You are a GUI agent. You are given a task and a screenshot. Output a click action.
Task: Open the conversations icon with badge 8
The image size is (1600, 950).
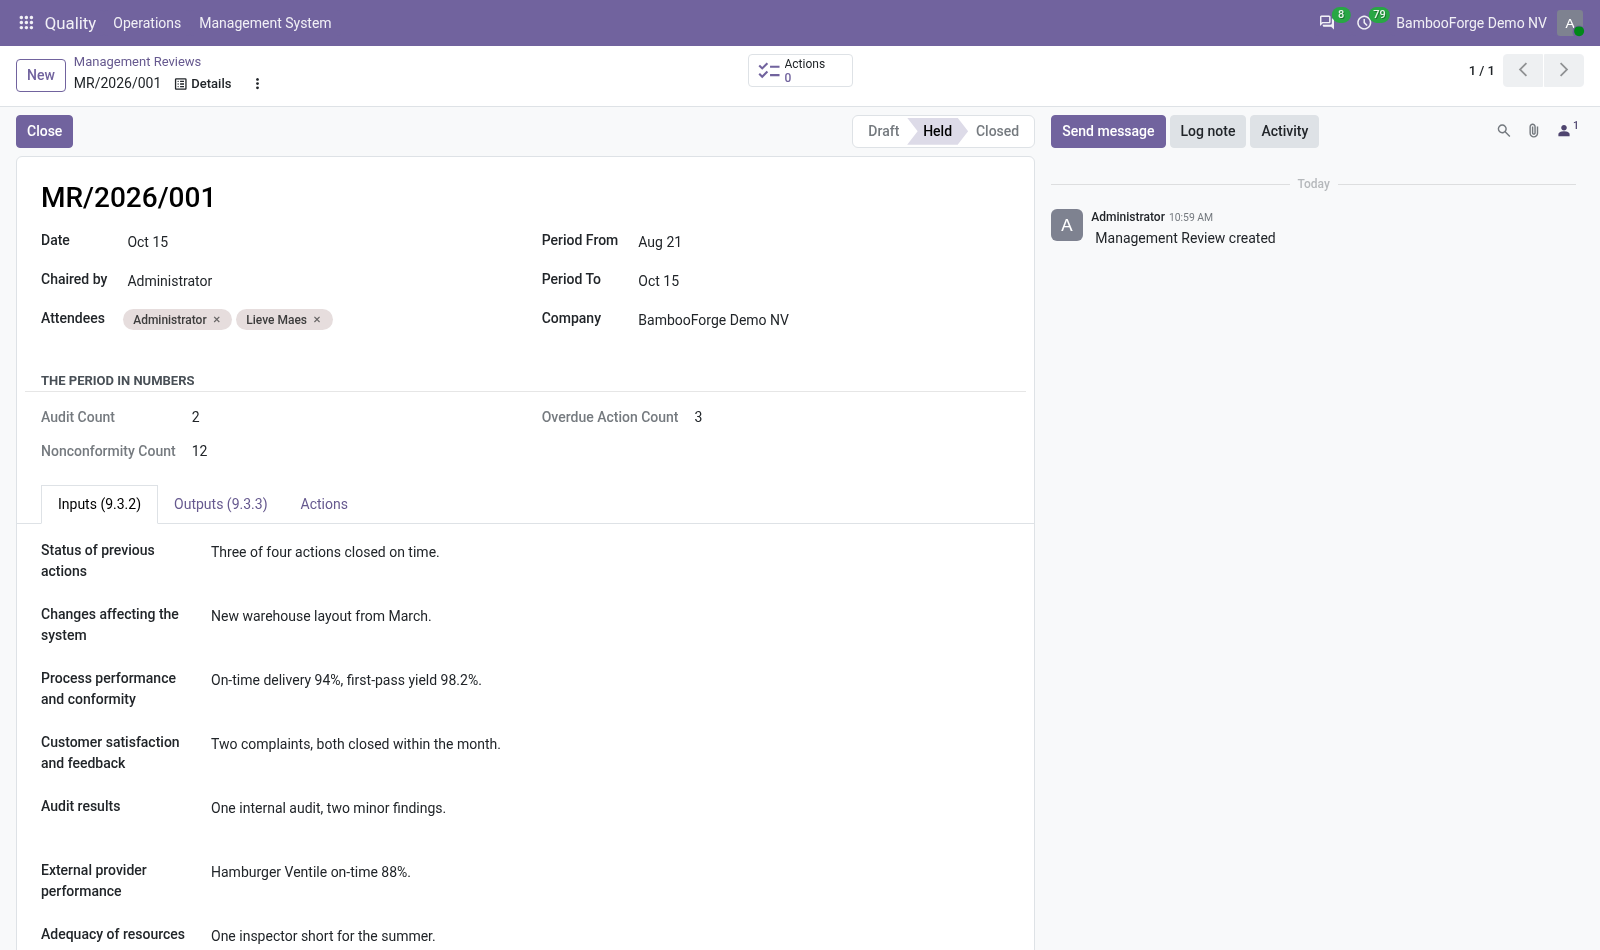[1327, 23]
